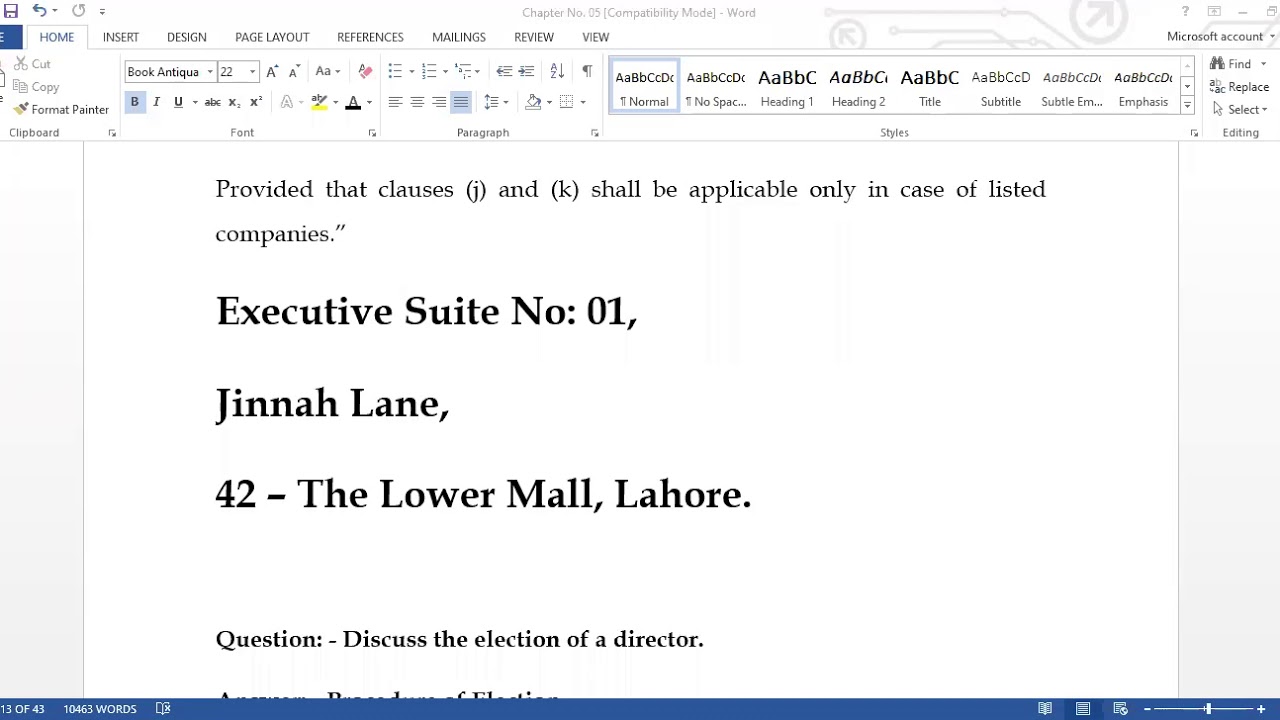1280x720 pixels.
Task: Shrink font size with the small A icon
Action: [x=293, y=72]
